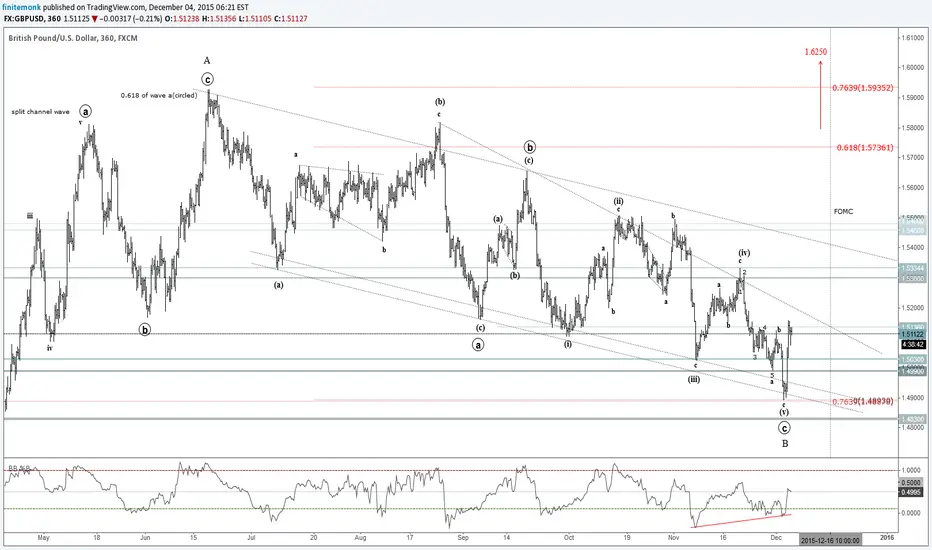Image resolution: width=932 pixels, height=550 pixels.
Task: Click the 1.0000 indicator axis label
Action: pyautogui.click(x=911, y=470)
